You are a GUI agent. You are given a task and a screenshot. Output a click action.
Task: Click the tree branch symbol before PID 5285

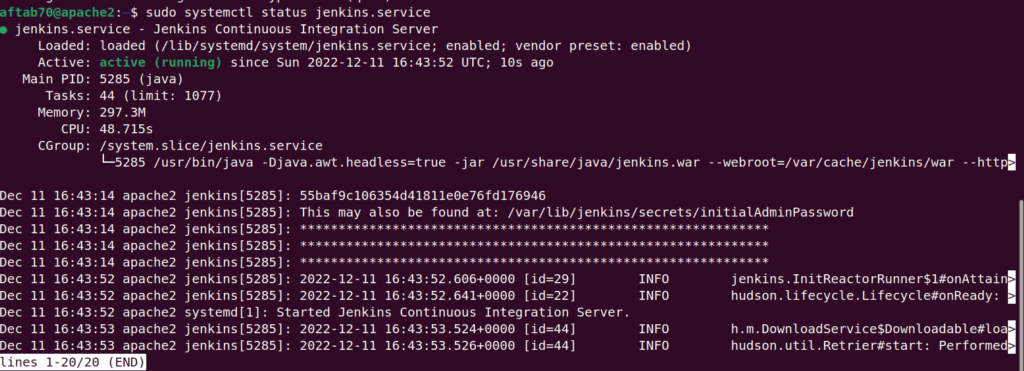(x=107, y=163)
